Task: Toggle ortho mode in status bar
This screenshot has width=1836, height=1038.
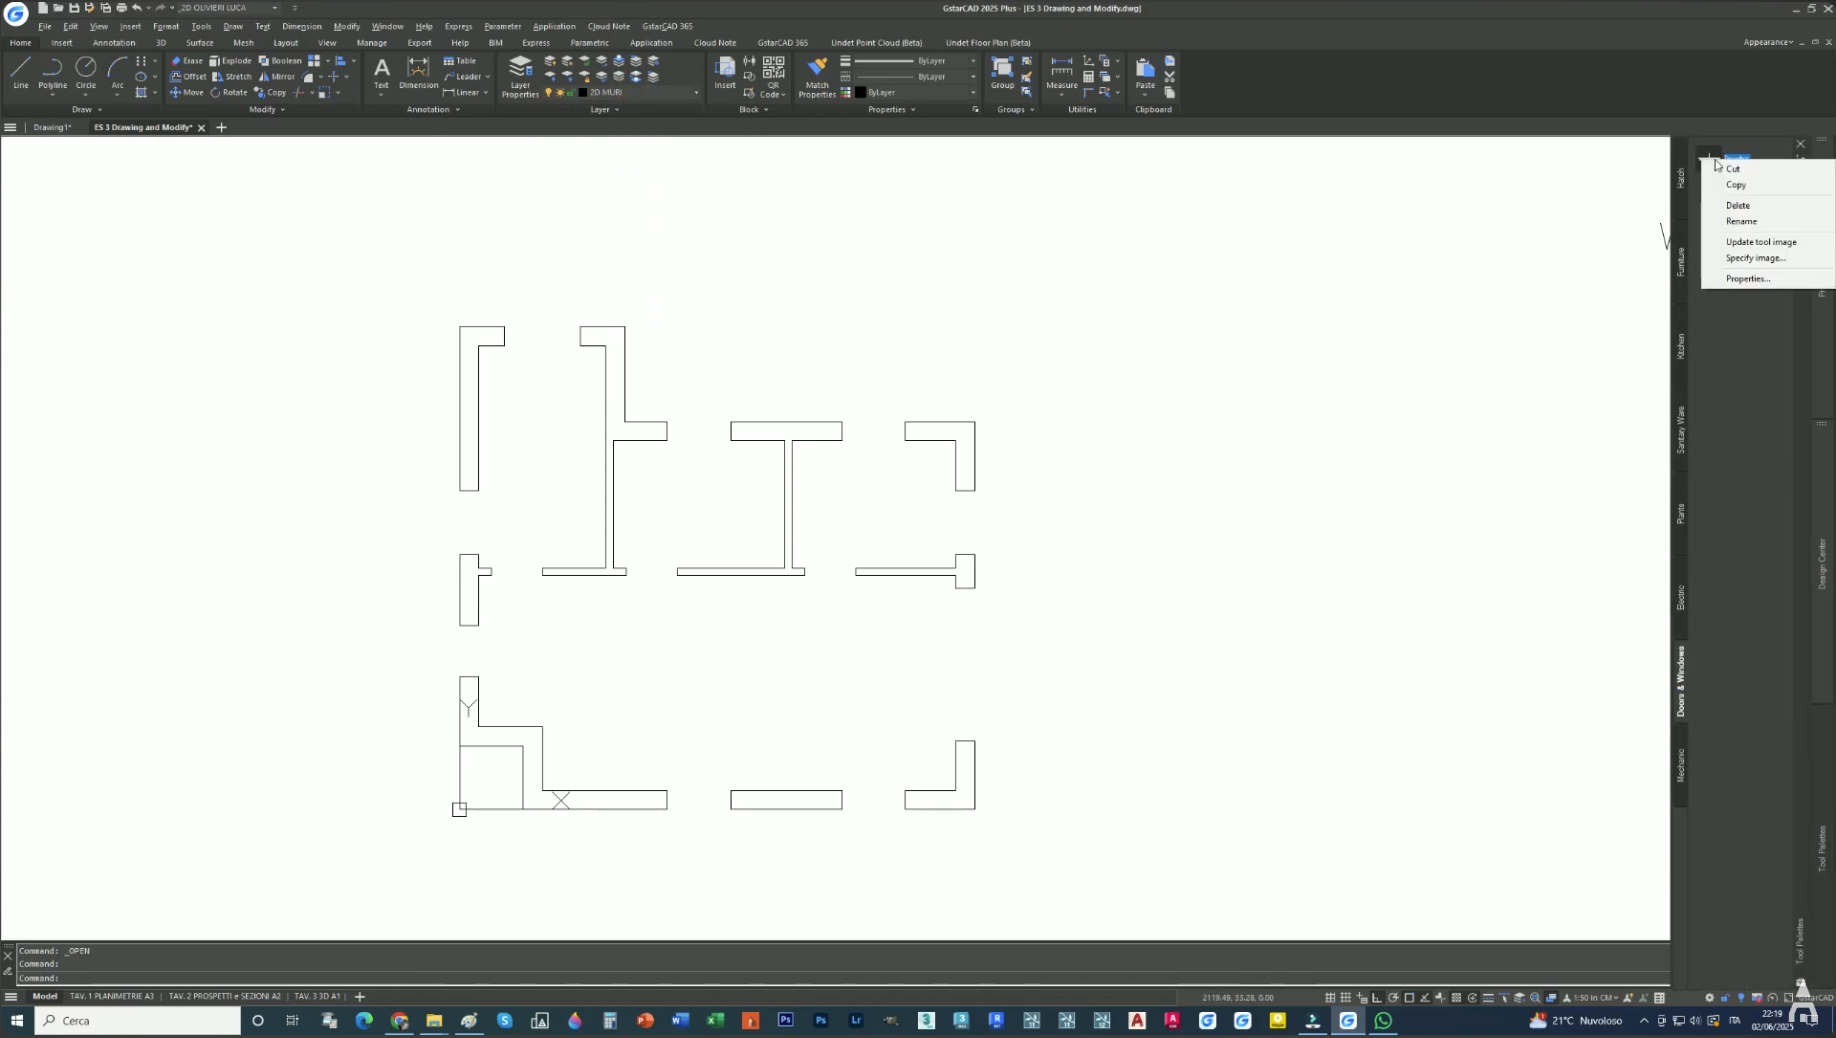Action: (1377, 997)
